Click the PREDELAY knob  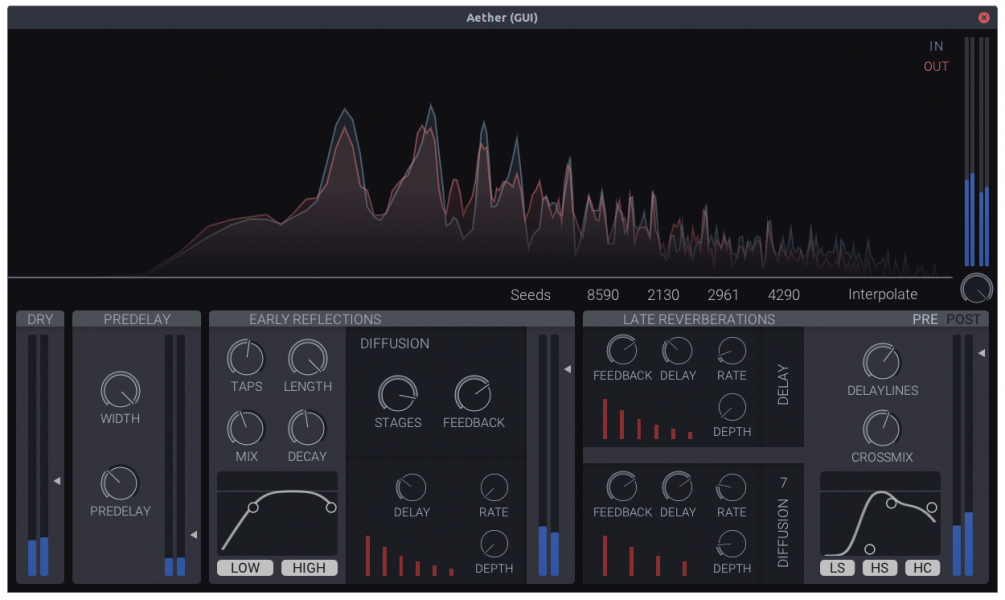[x=120, y=483]
